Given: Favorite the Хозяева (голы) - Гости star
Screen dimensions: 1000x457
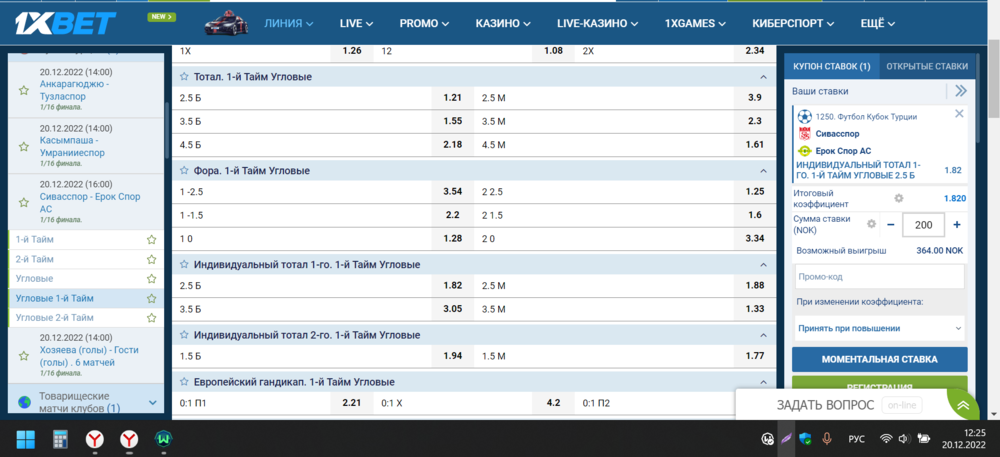Looking at the screenshot, I should pyautogui.click(x=24, y=356).
